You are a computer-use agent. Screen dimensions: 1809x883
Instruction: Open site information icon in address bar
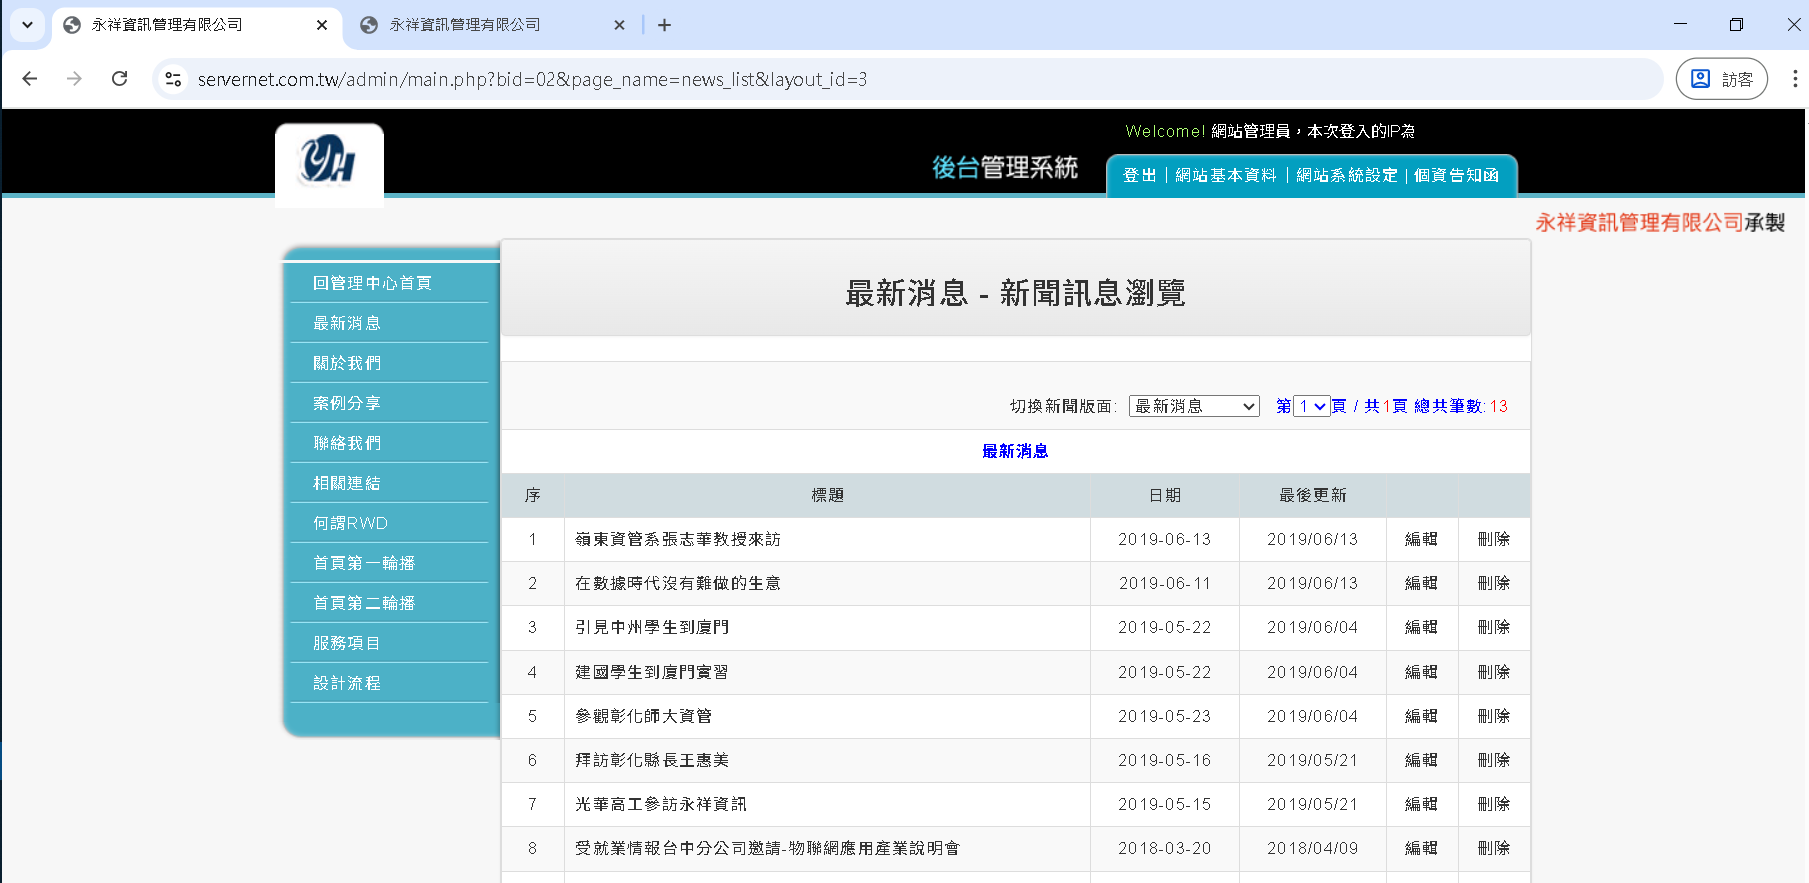(x=173, y=79)
